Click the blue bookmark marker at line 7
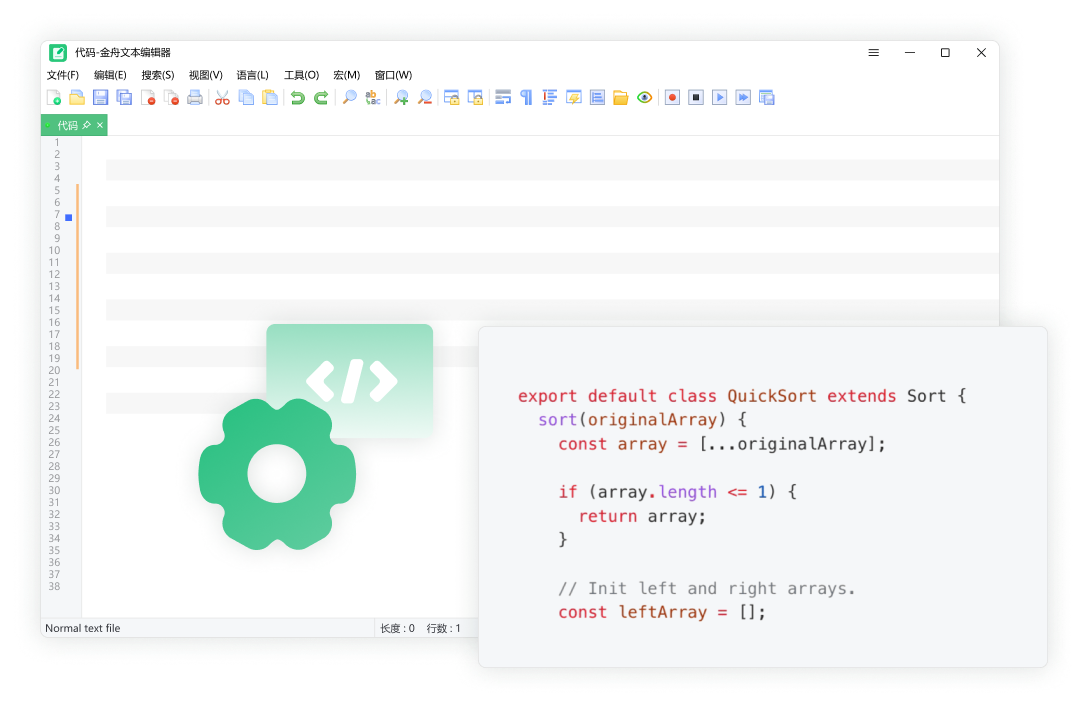 [69, 217]
